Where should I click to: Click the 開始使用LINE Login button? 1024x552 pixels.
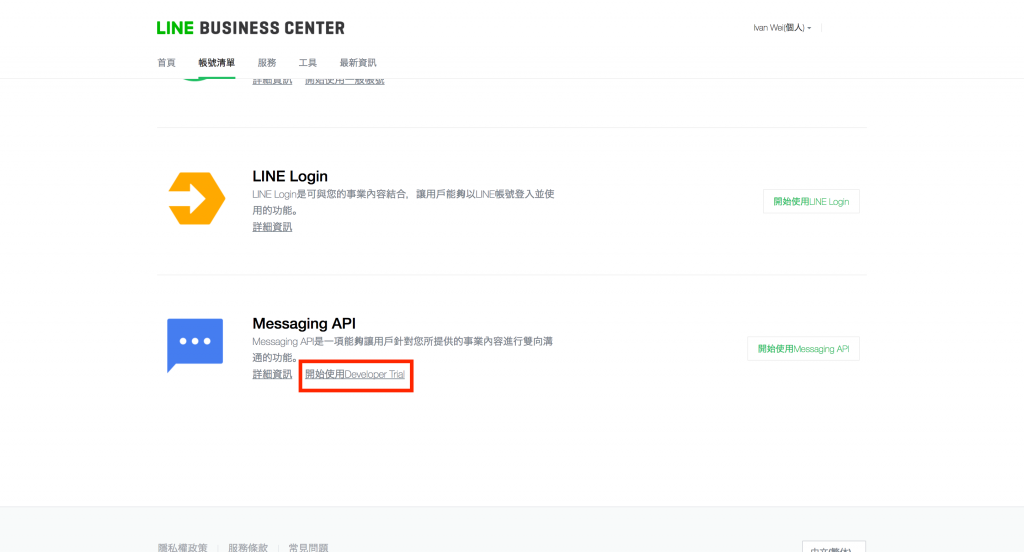(x=811, y=201)
